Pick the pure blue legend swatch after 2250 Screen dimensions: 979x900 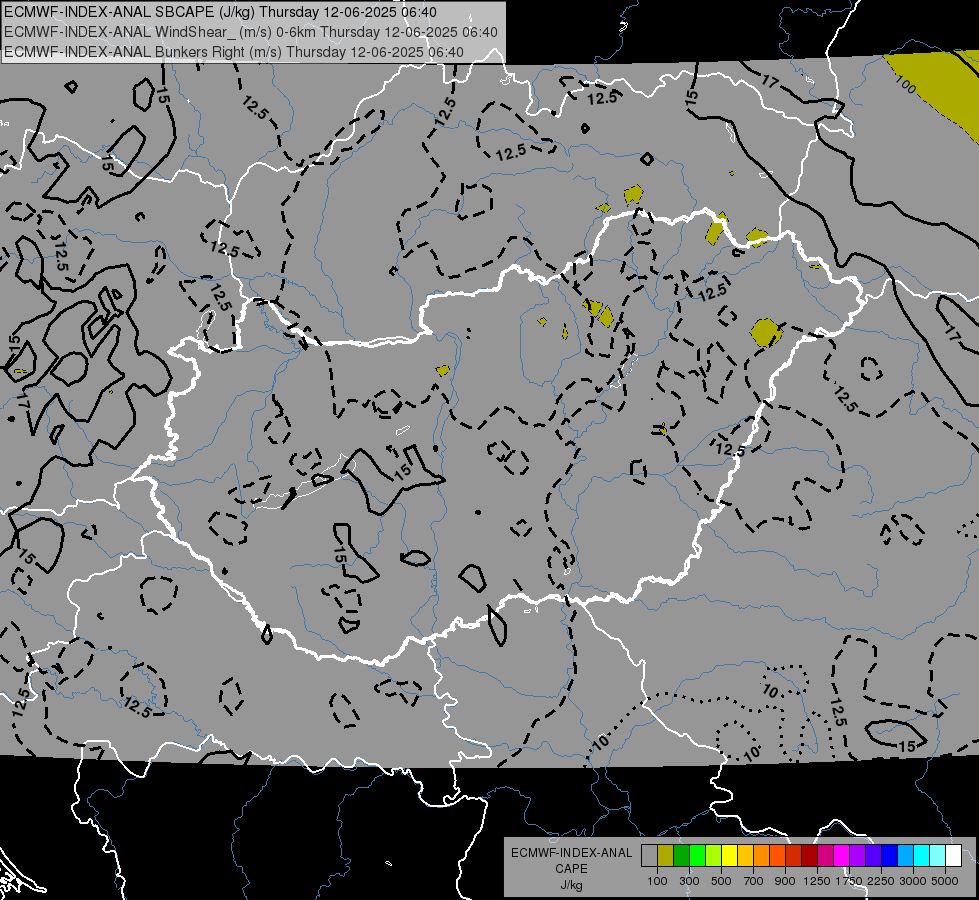(x=889, y=856)
